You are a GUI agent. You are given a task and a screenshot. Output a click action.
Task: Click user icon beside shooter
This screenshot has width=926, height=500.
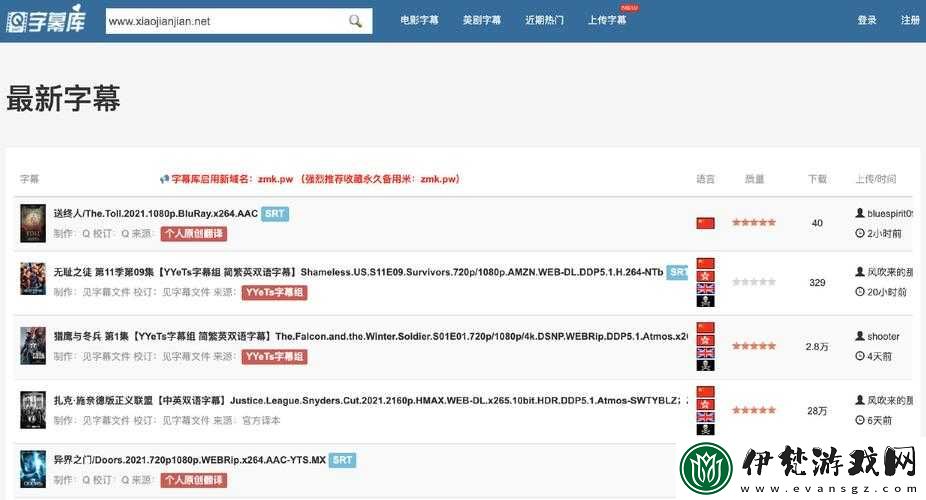click(x=860, y=336)
